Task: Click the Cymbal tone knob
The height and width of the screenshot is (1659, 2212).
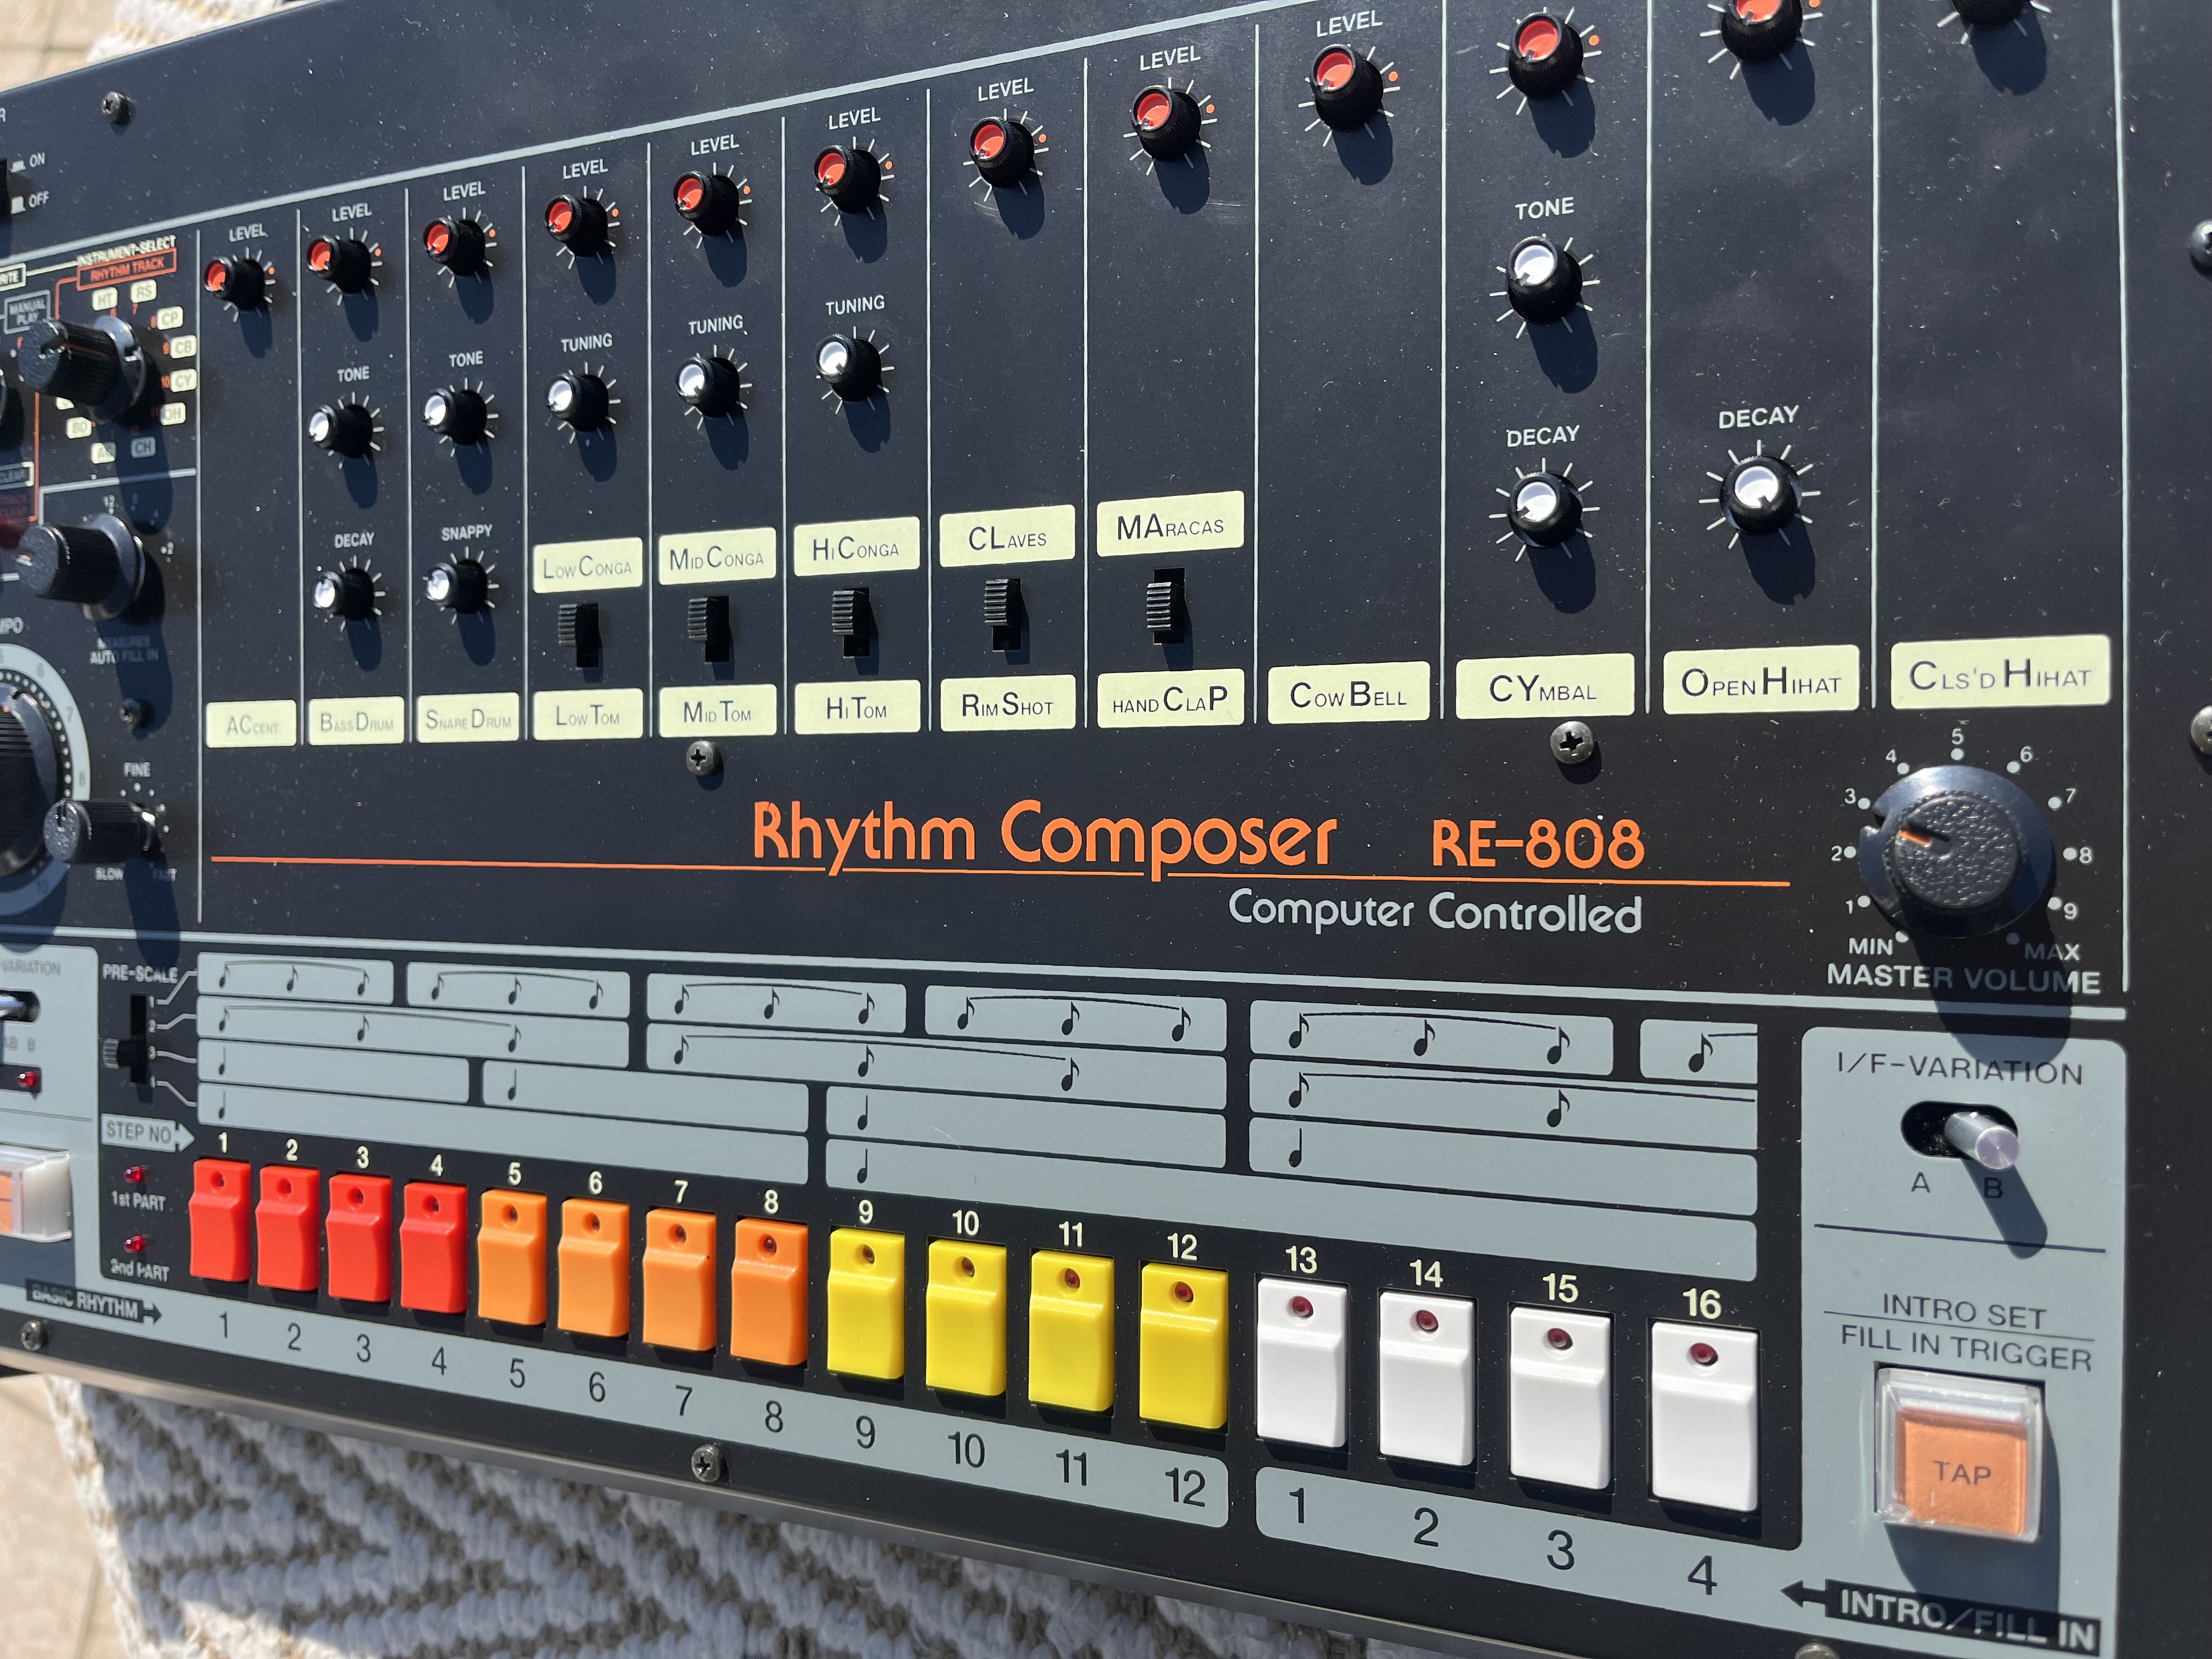Action: tap(1543, 279)
